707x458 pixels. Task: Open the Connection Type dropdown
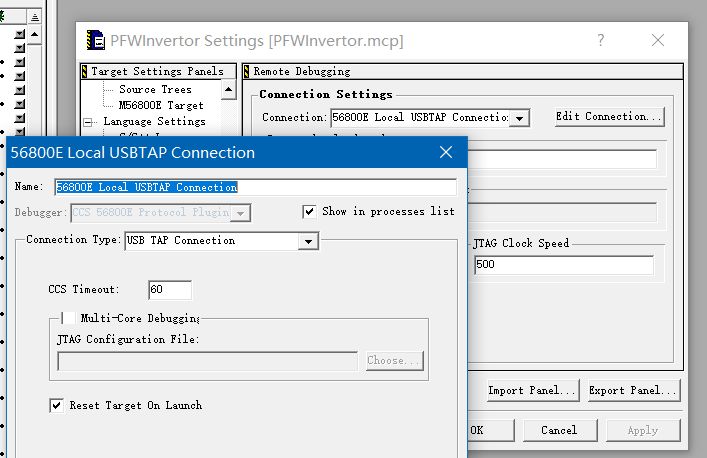pyautogui.click(x=309, y=241)
